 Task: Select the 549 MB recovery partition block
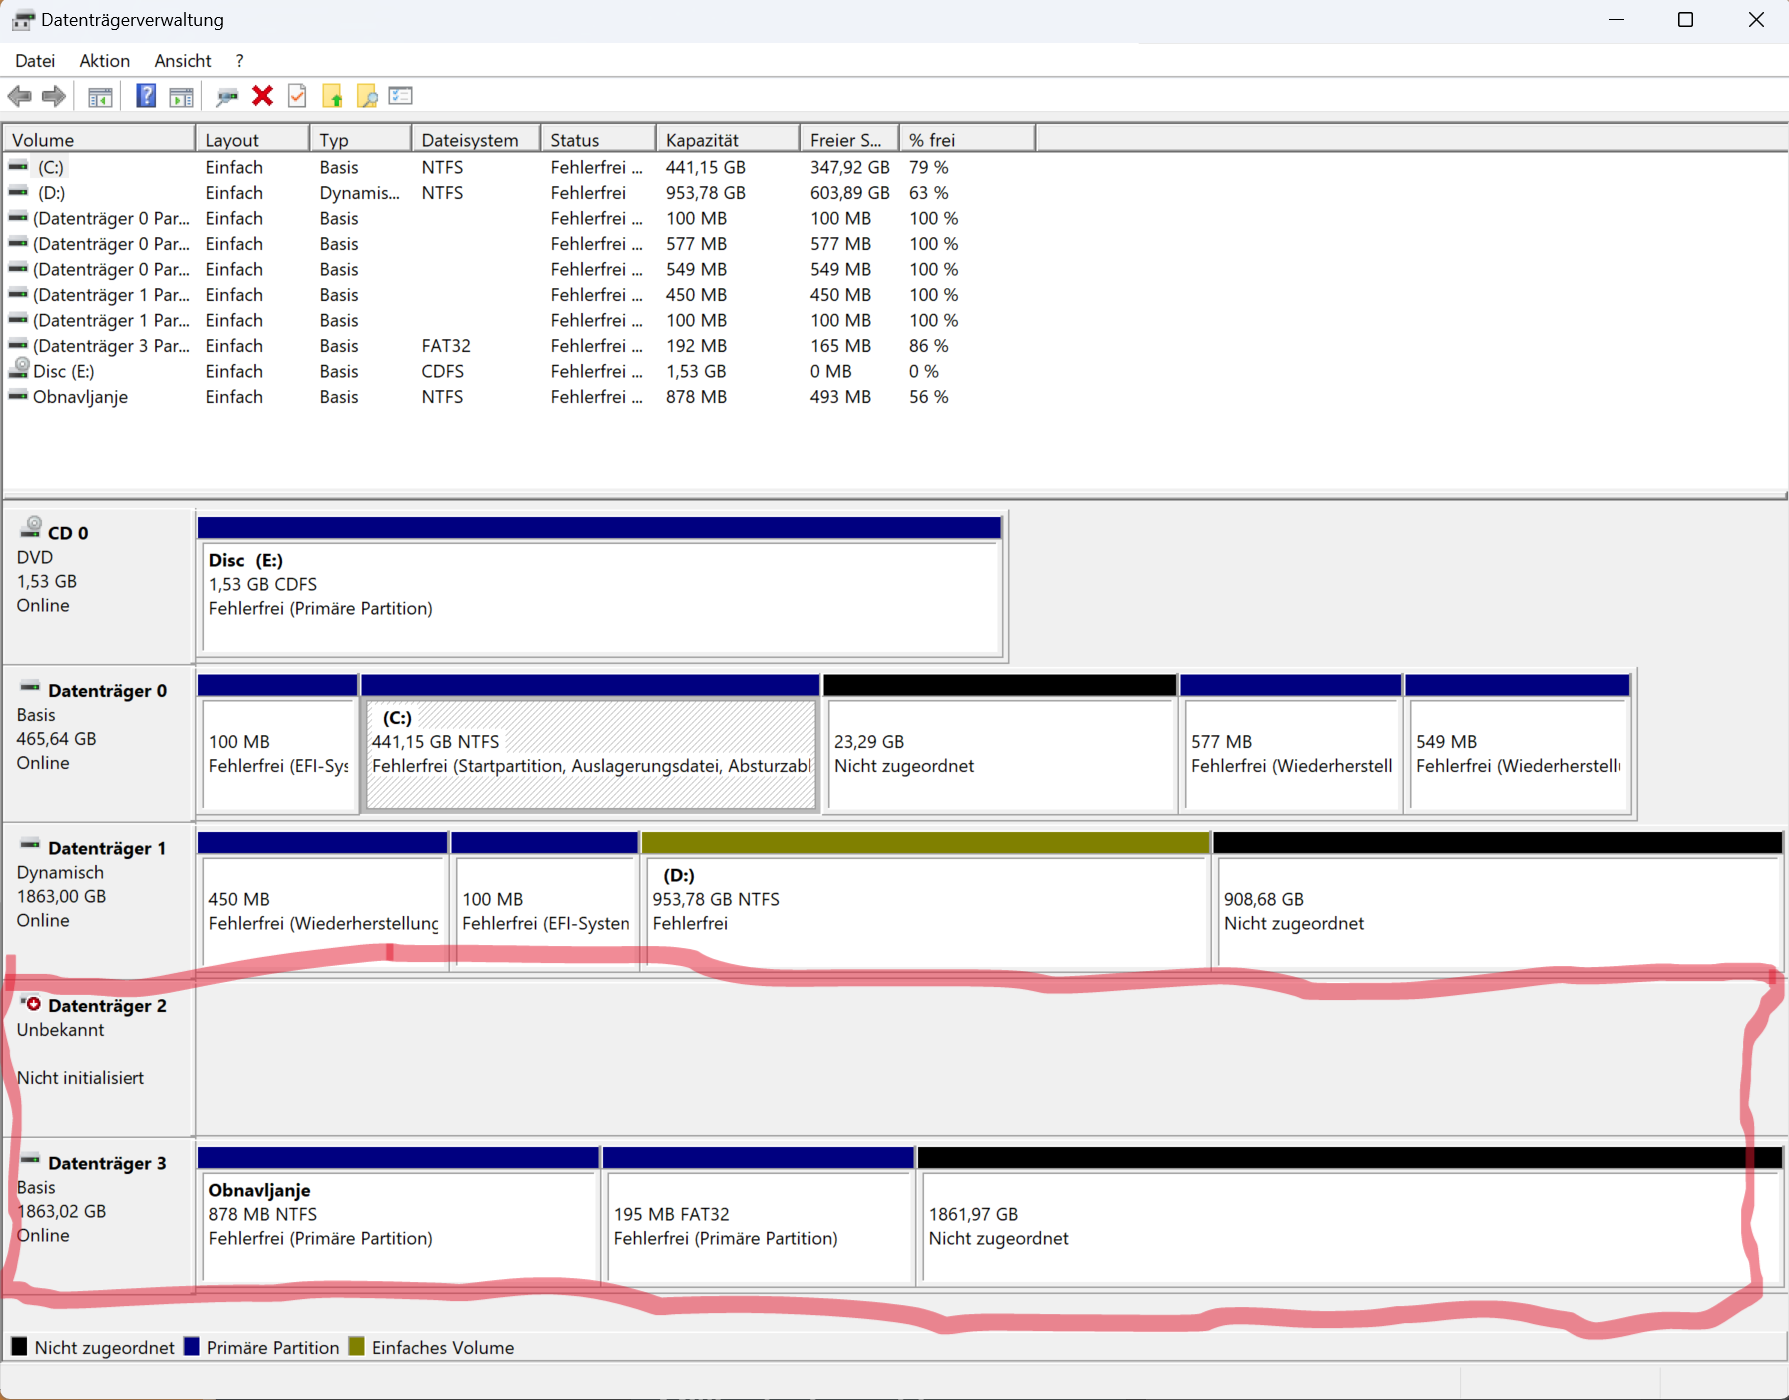[x=1518, y=743]
